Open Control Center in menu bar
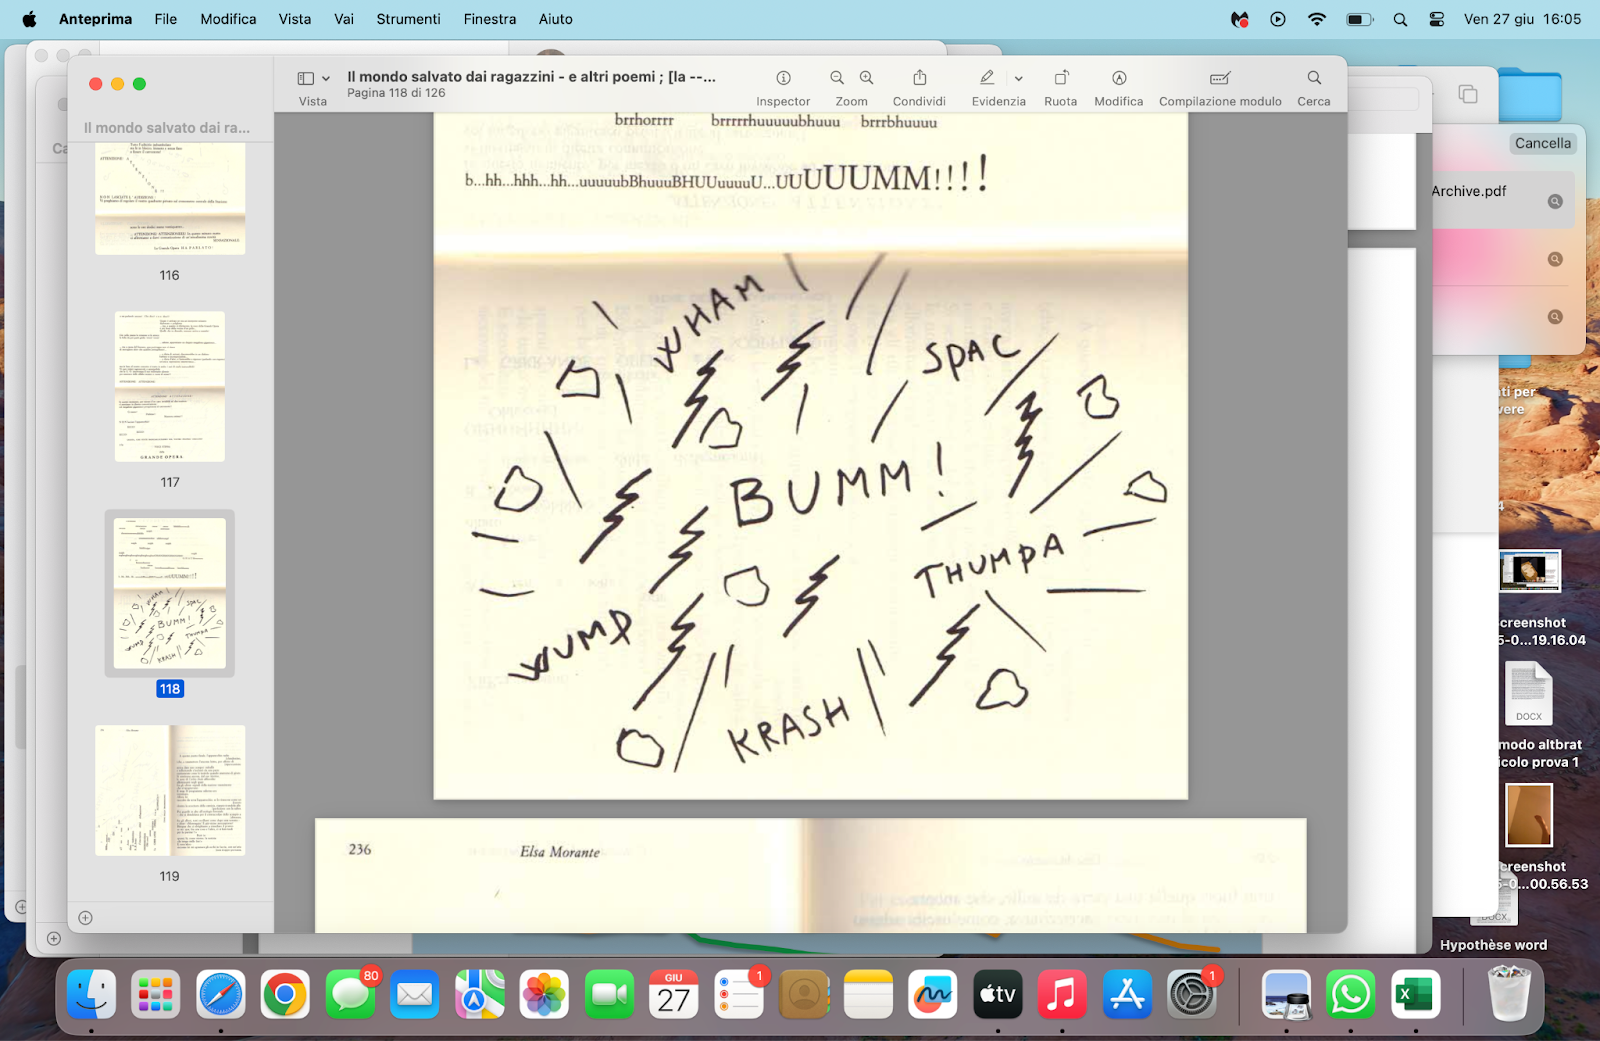Image resolution: width=1600 pixels, height=1041 pixels. [1437, 19]
